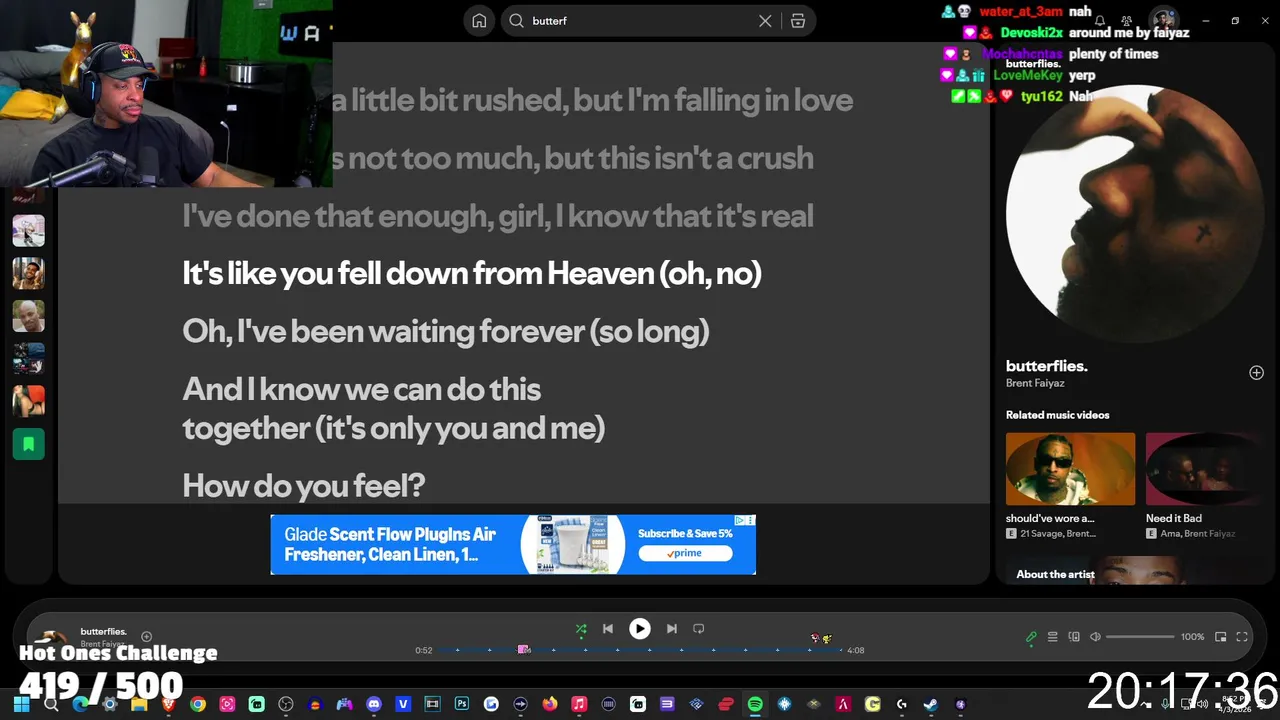1280x720 pixels.
Task: Open Photoshop from the taskbar
Action: (462, 704)
